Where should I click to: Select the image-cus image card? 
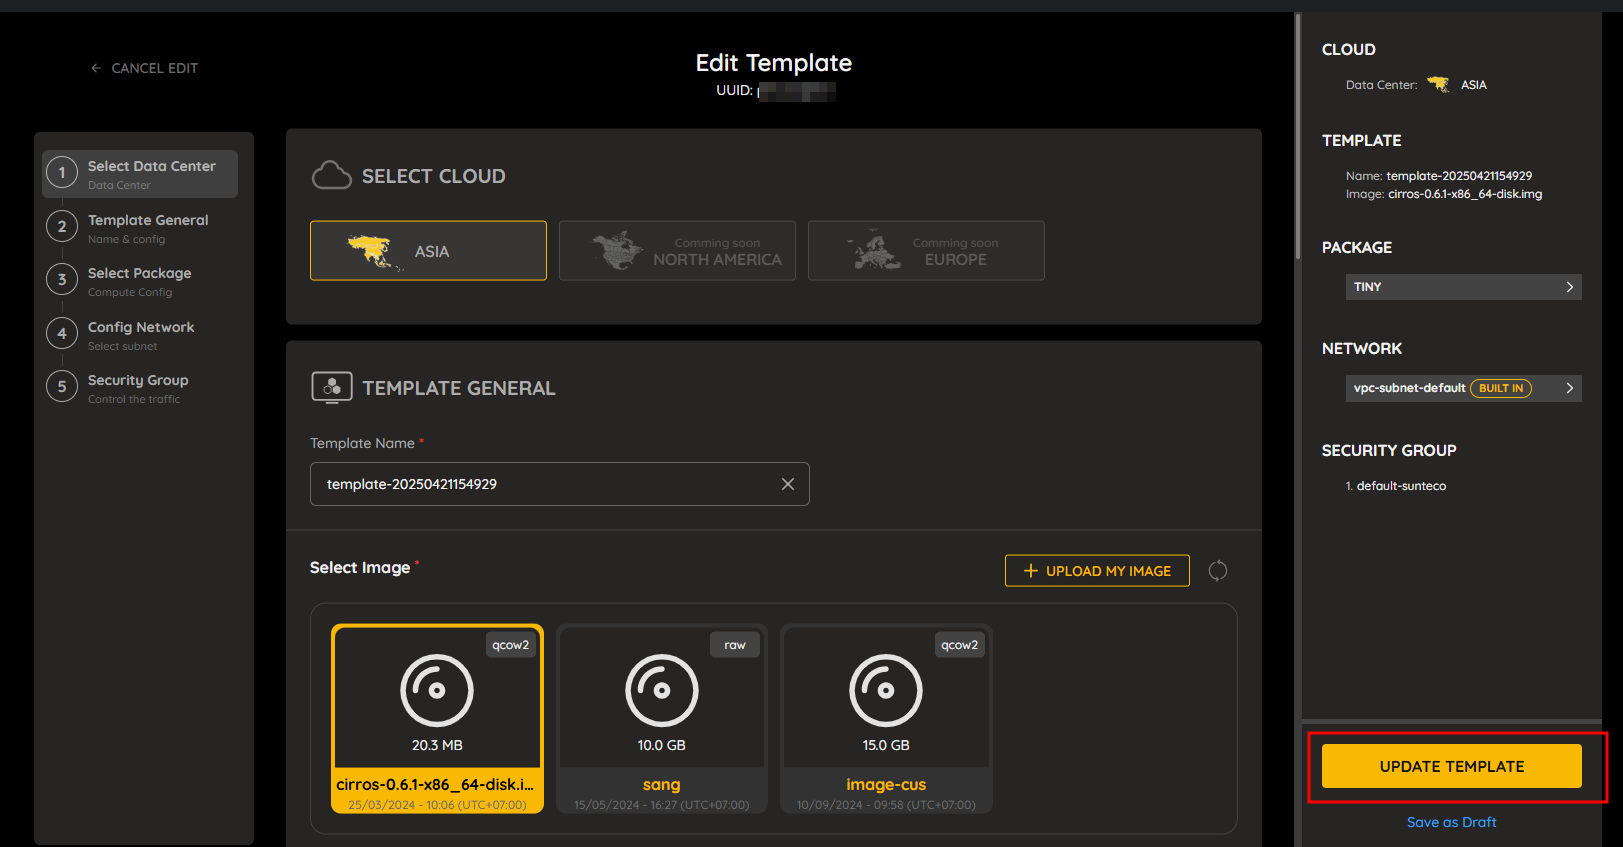(886, 719)
